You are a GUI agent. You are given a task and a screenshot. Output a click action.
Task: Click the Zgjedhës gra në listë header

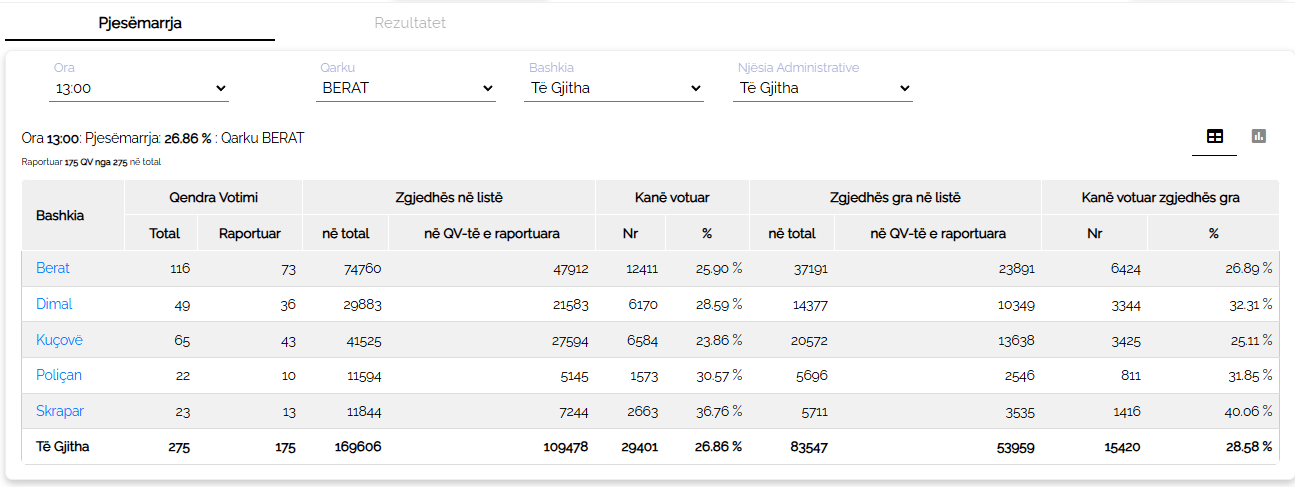pyautogui.click(x=895, y=198)
